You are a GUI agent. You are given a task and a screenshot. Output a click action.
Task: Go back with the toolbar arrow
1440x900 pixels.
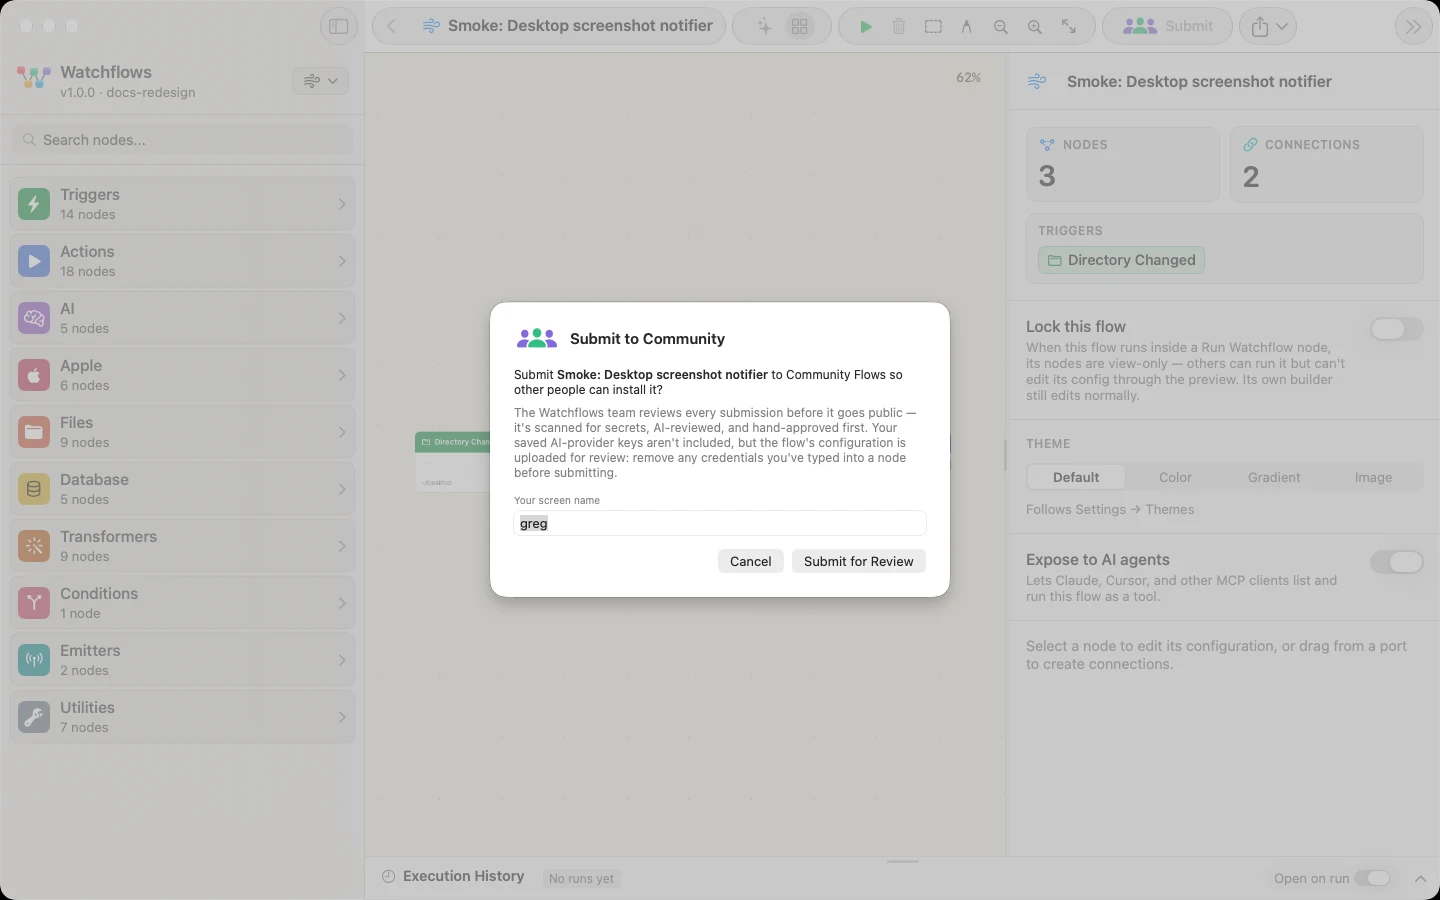click(391, 26)
